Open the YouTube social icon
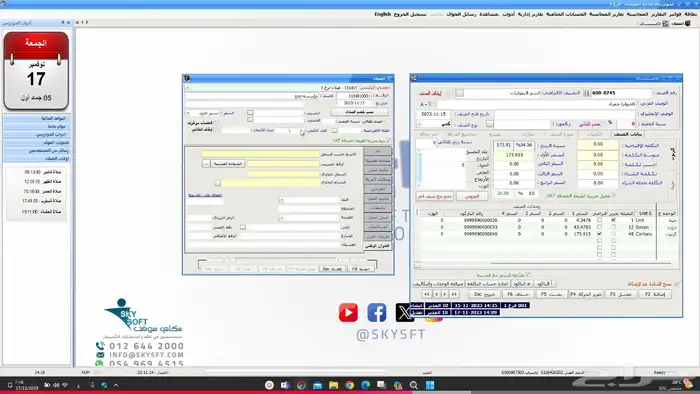The height and width of the screenshot is (394, 700). [x=348, y=312]
